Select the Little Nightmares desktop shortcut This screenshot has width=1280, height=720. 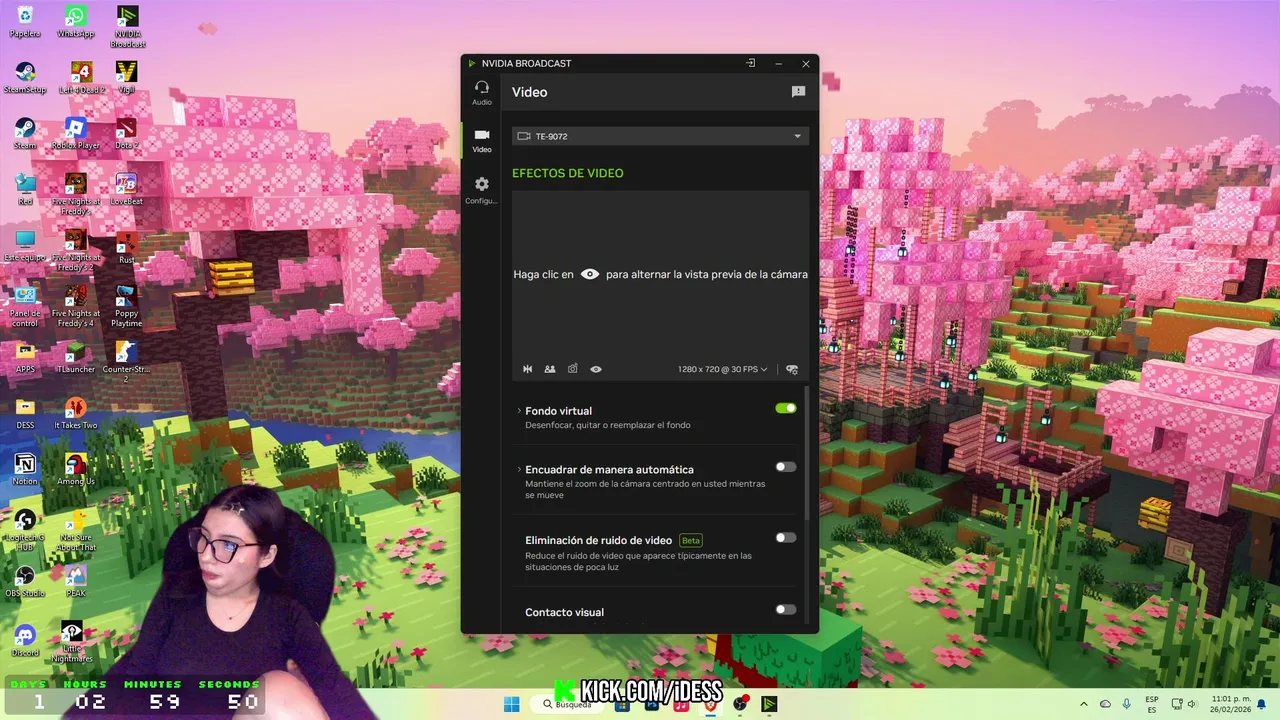[x=72, y=642]
